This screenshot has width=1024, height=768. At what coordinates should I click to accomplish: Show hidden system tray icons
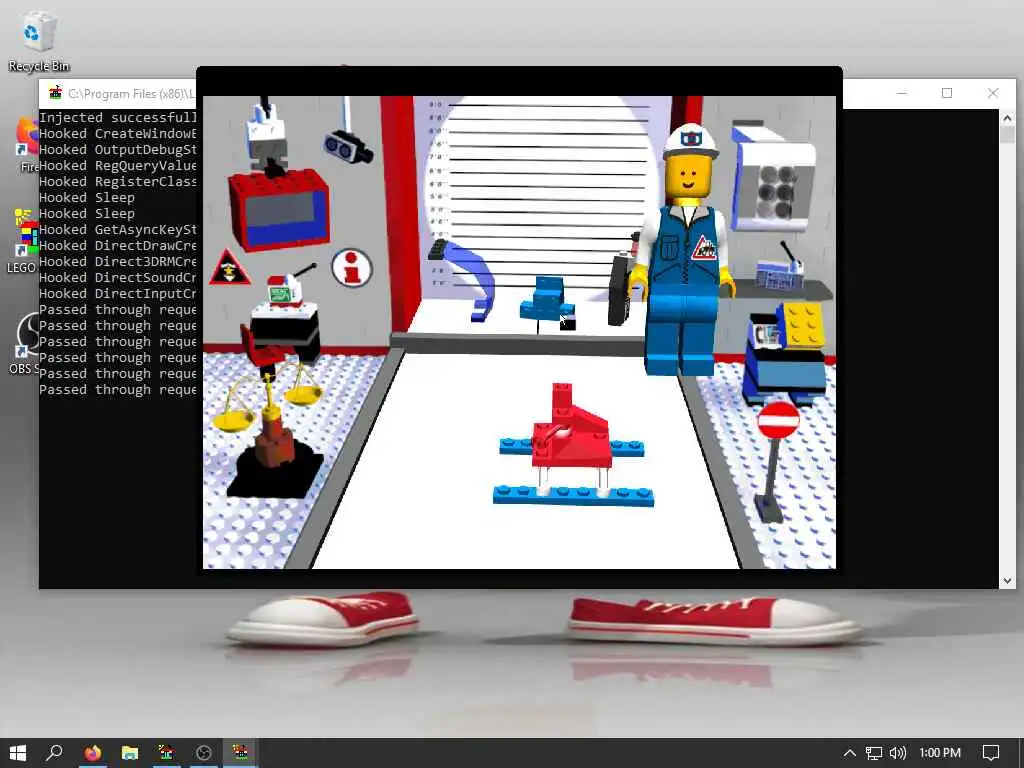(849, 753)
